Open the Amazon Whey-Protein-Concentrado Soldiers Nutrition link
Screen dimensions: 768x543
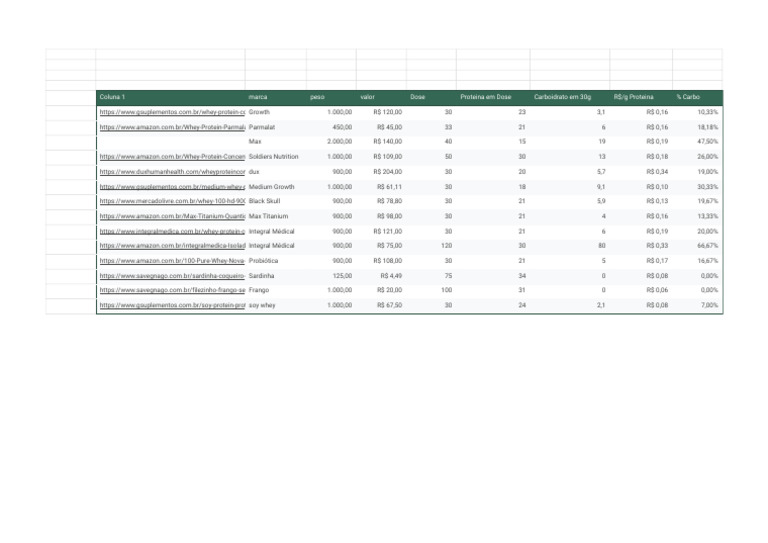[x=172, y=157]
